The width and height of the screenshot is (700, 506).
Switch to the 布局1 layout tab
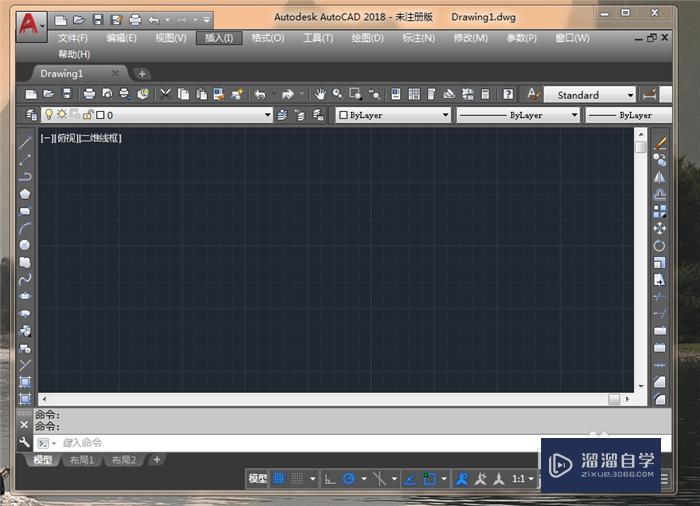tap(81, 460)
